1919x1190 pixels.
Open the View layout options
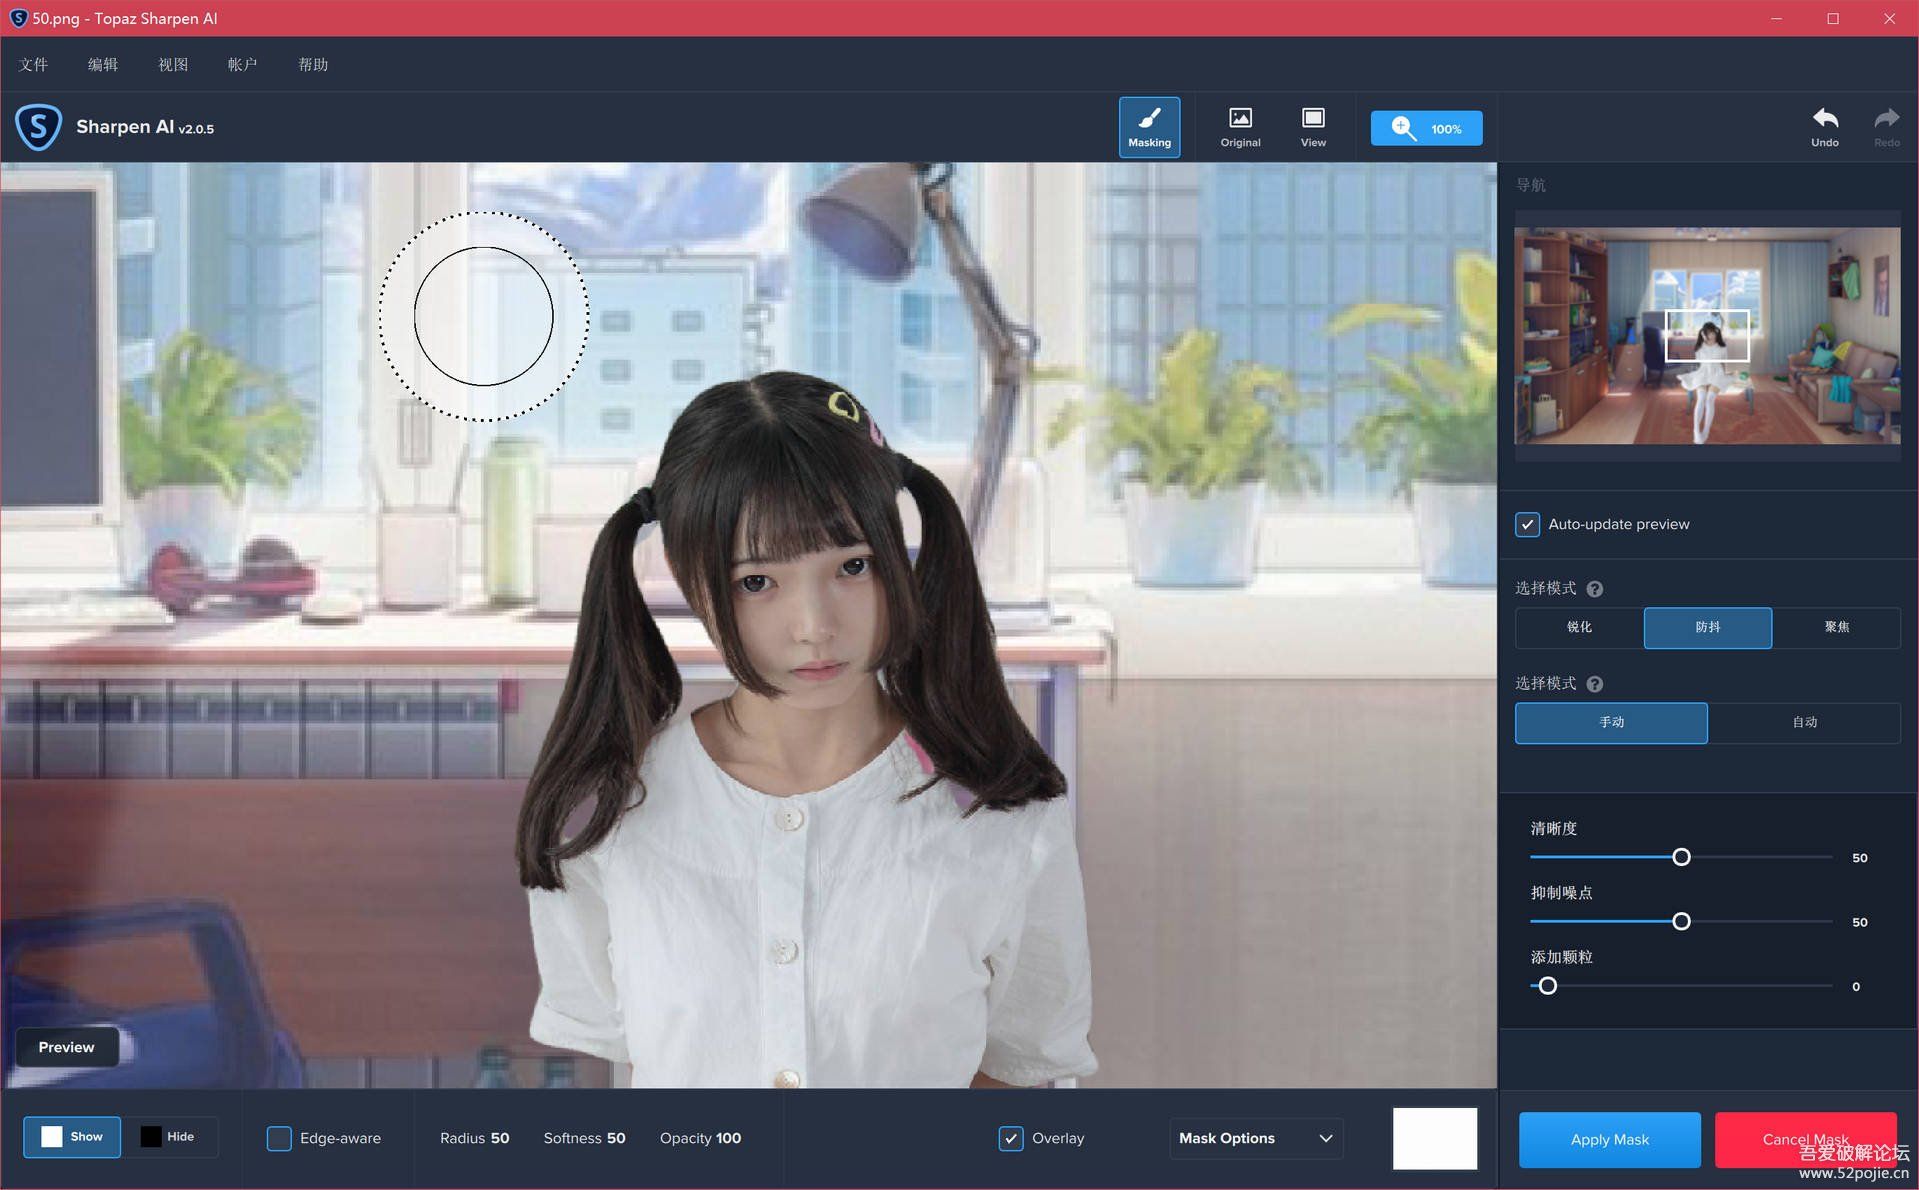coord(1312,127)
